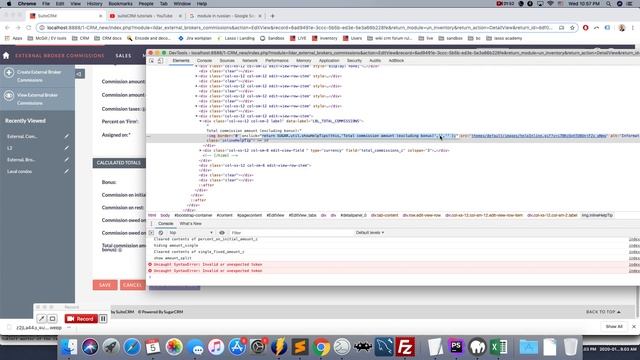Open FileZilla from the Dock
Image resolution: width=640 pixels, height=360 pixels.
coord(405,347)
